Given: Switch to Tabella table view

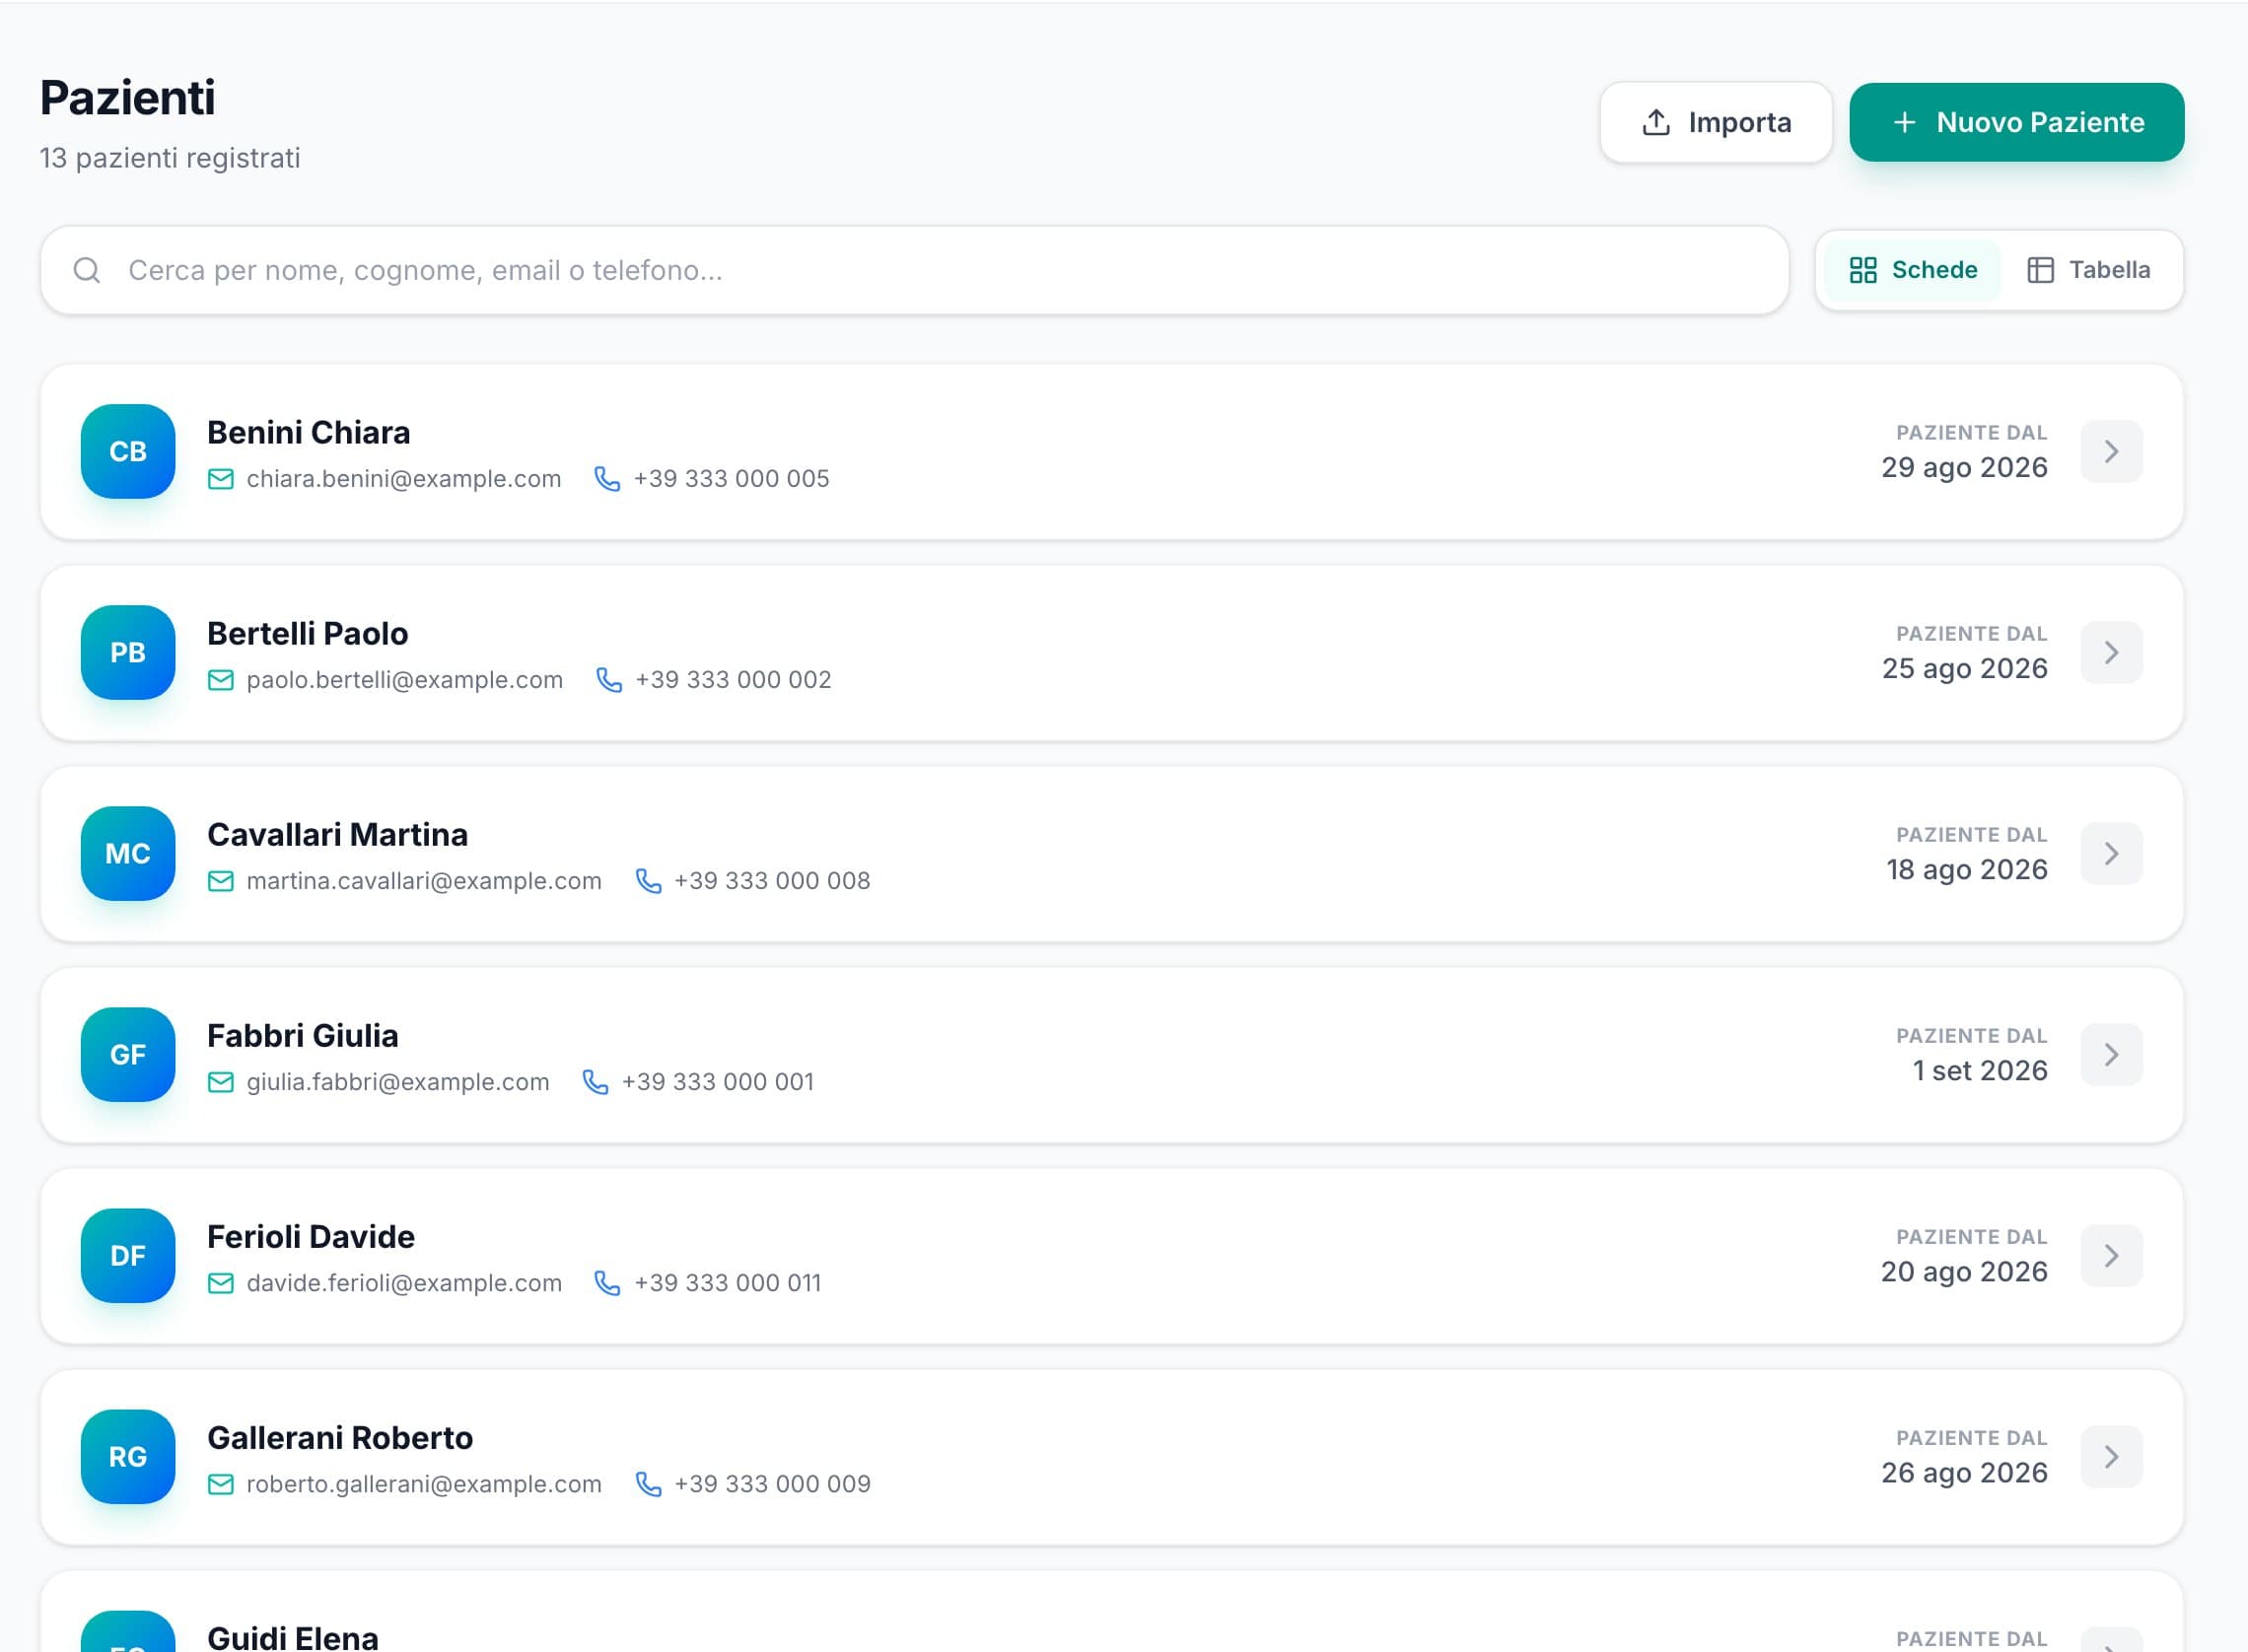Looking at the screenshot, I should (x=2088, y=270).
